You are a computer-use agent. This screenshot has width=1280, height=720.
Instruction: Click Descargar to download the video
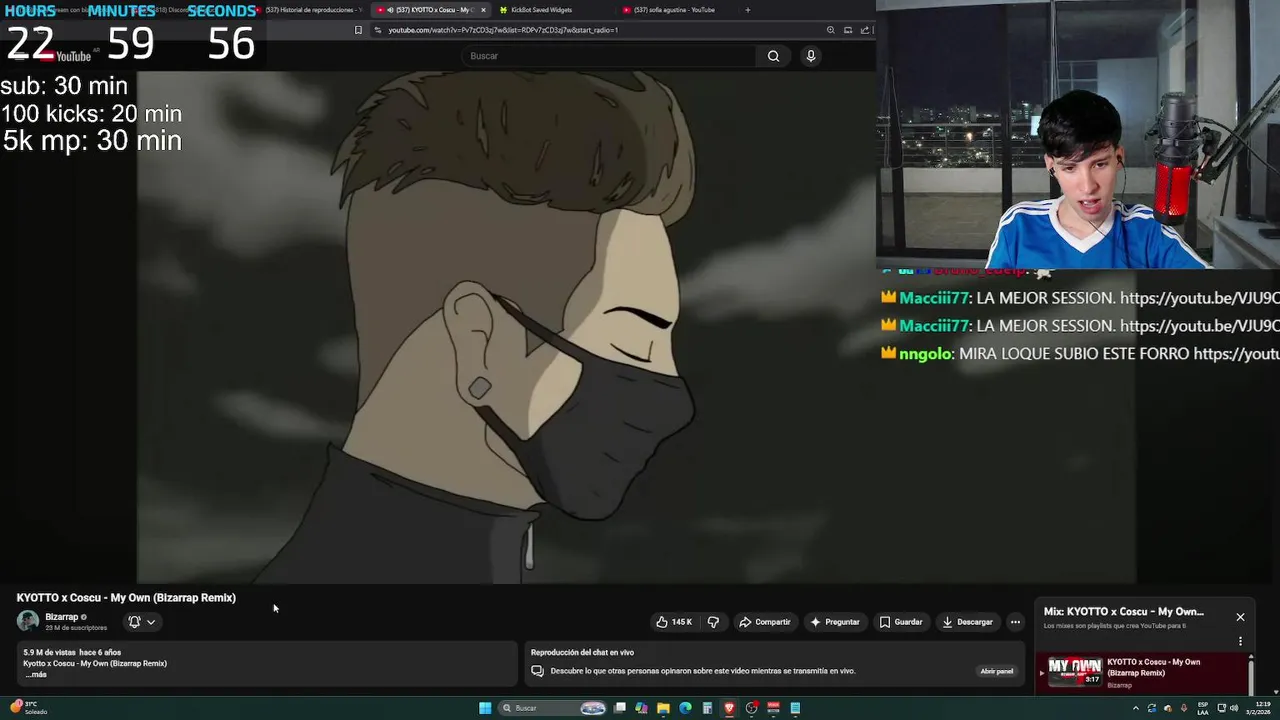[967, 622]
